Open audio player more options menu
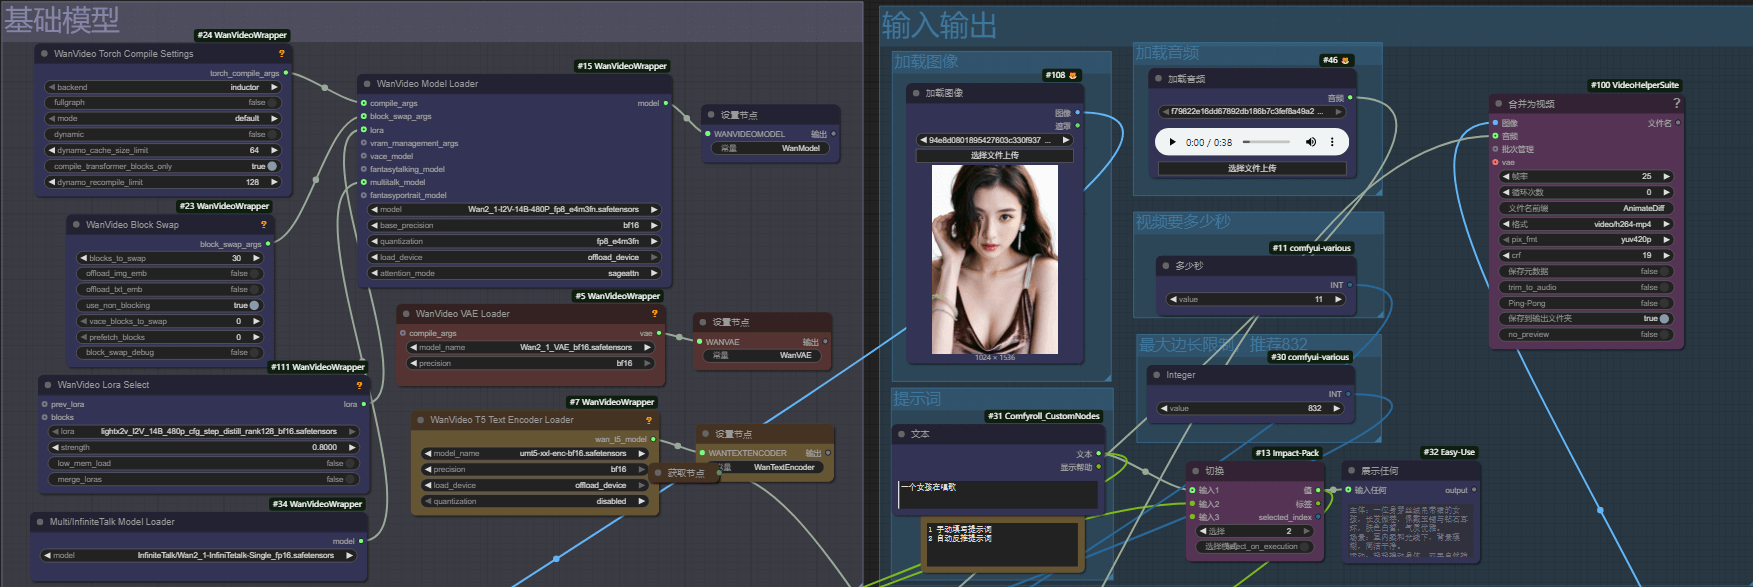The image size is (1753, 587). 1332,142
